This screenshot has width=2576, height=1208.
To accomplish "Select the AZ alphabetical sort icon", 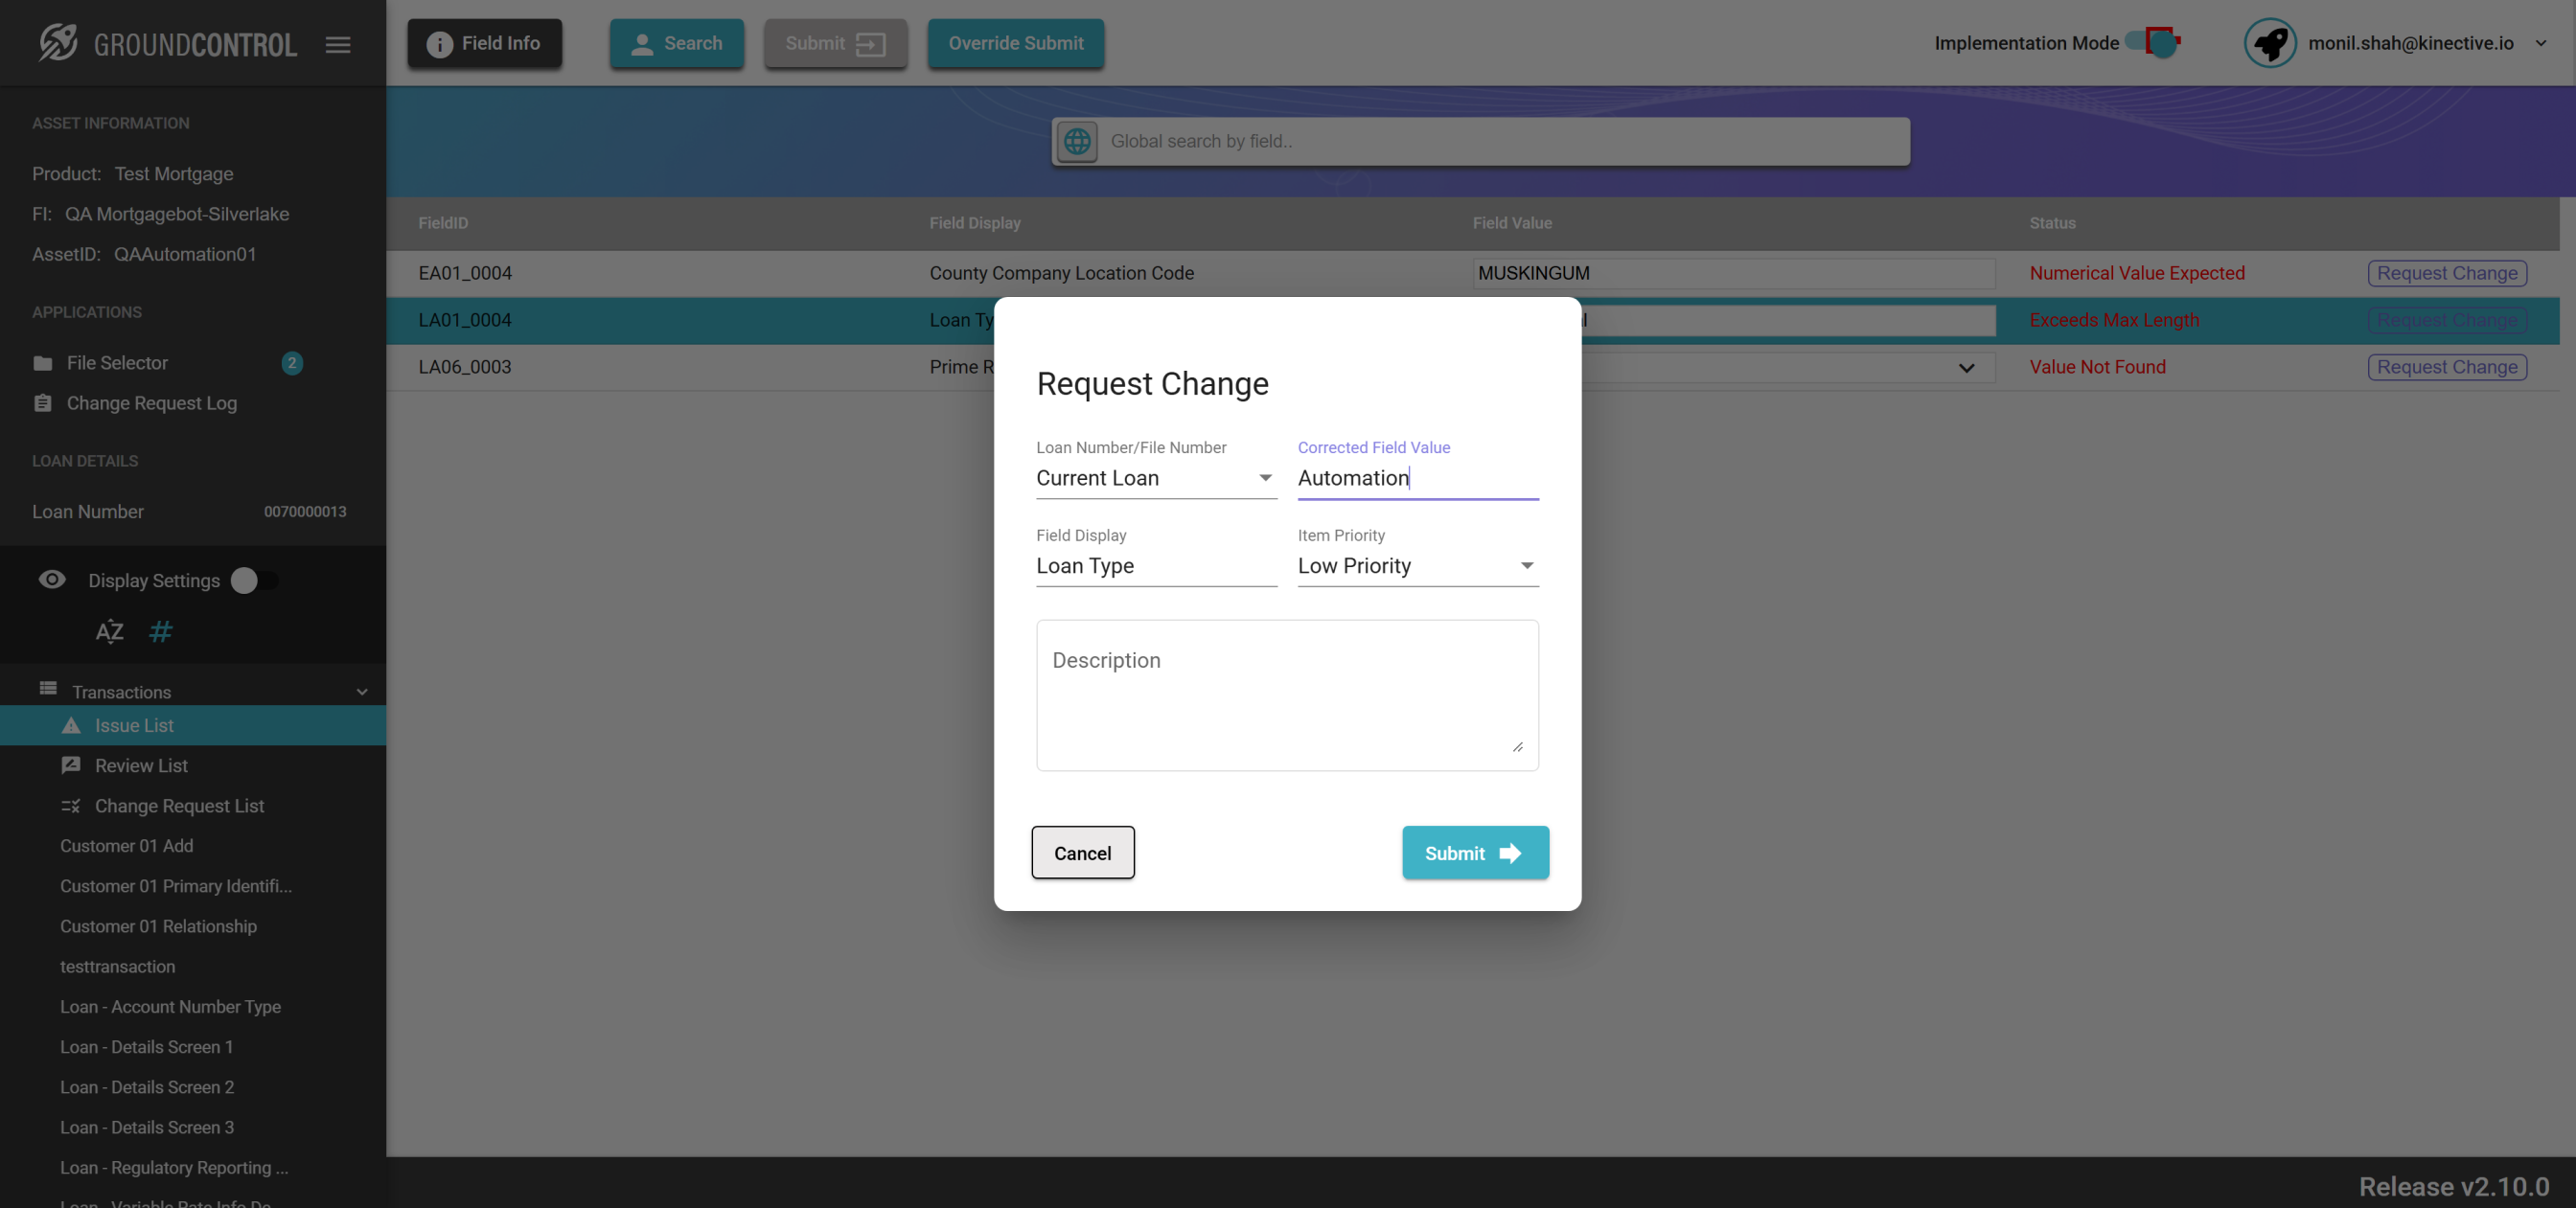I will tap(109, 631).
